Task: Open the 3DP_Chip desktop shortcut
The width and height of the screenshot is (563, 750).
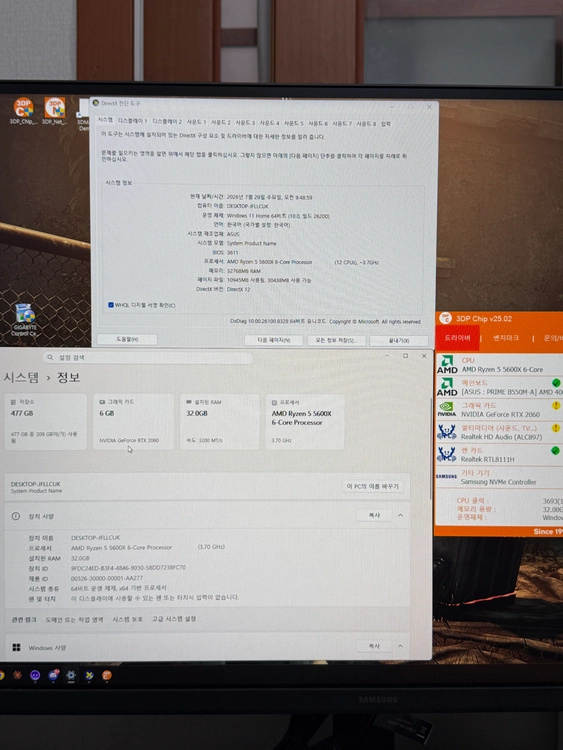Action: (x=23, y=110)
